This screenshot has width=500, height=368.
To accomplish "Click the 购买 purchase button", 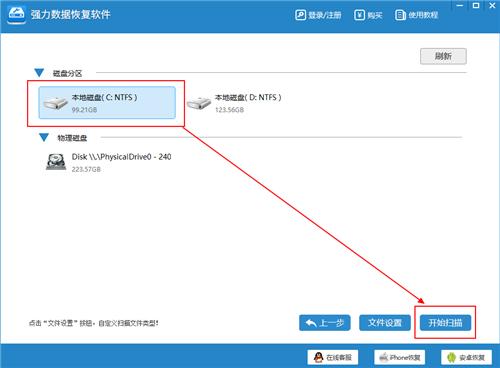I will coord(368,15).
